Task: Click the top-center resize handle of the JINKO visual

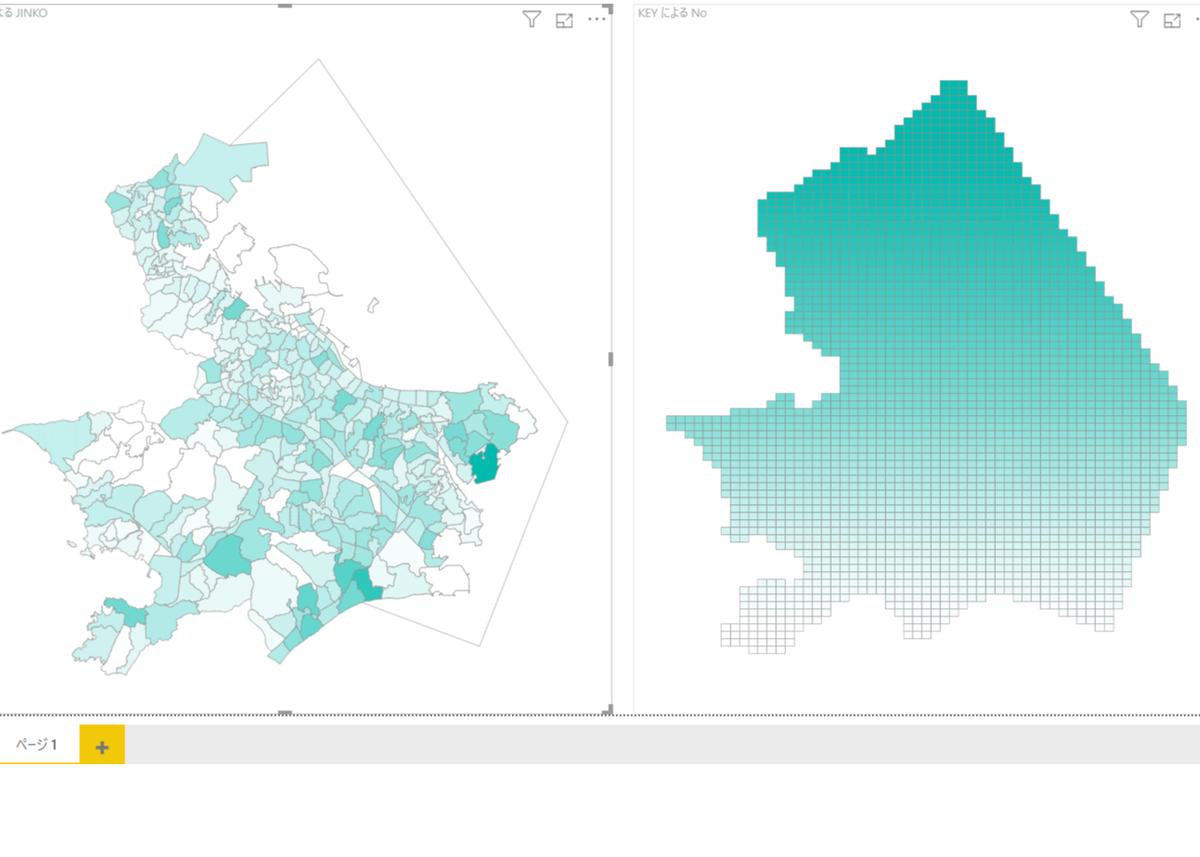Action: click(x=285, y=5)
